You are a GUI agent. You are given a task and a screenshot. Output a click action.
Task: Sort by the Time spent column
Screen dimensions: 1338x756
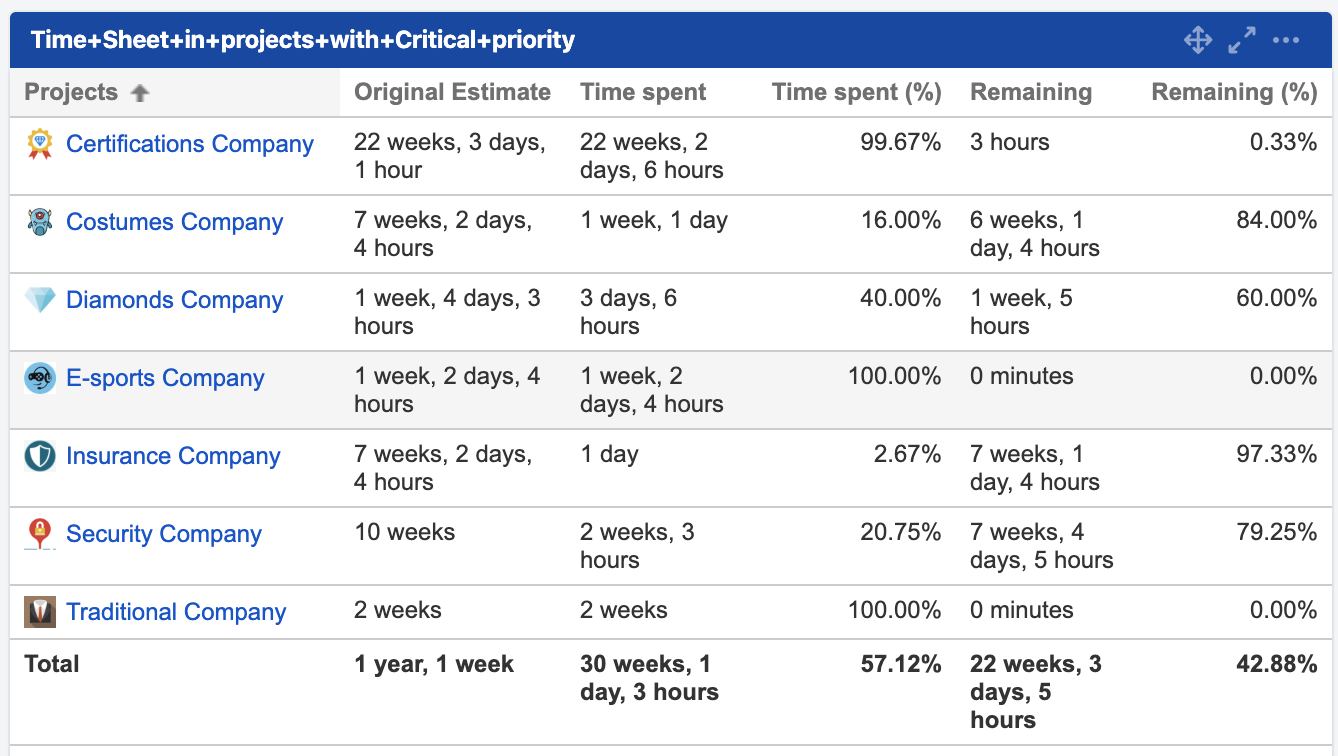click(643, 92)
